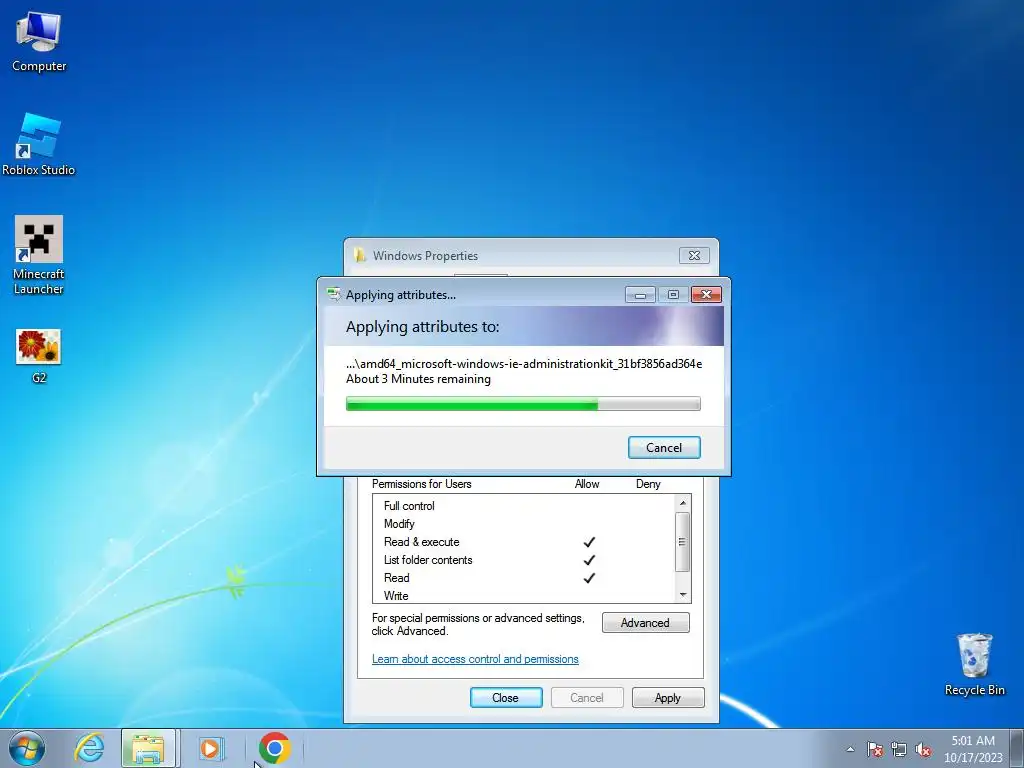Click the Close button in Windows Properties
This screenshot has height=768, width=1024.
[x=506, y=697]
